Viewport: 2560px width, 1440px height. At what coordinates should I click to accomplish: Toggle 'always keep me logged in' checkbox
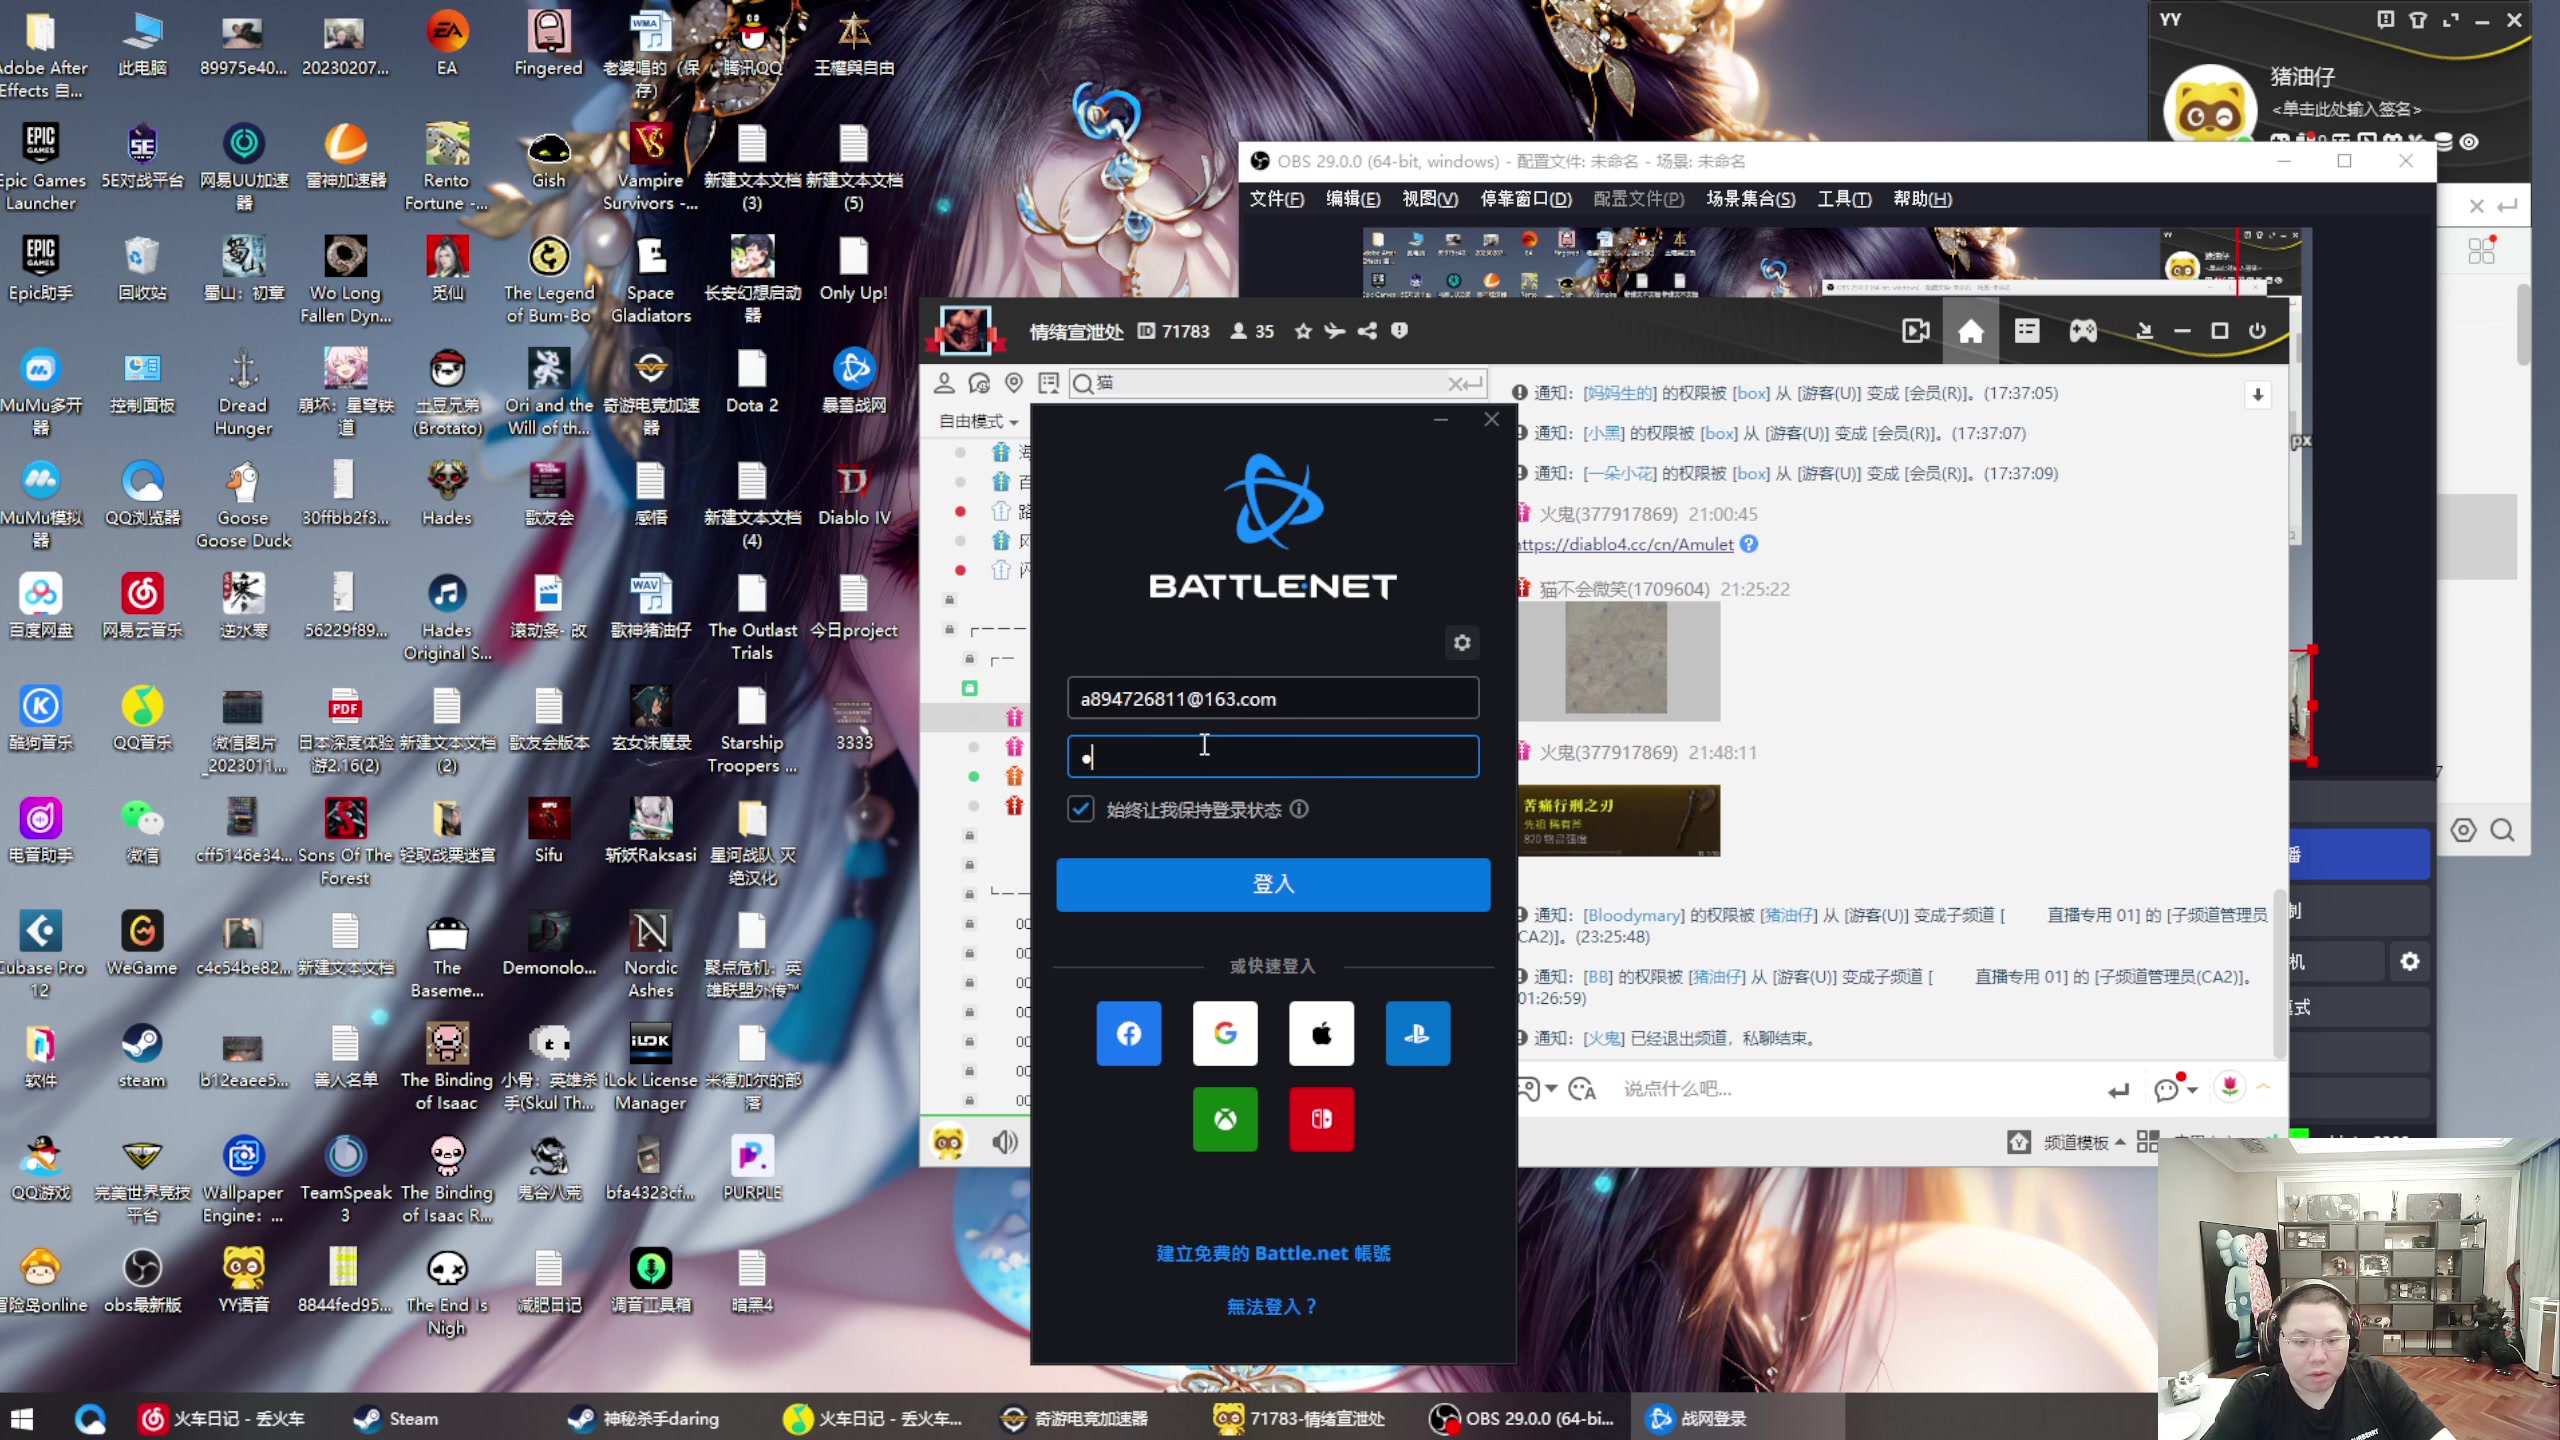click(1081, 807)
